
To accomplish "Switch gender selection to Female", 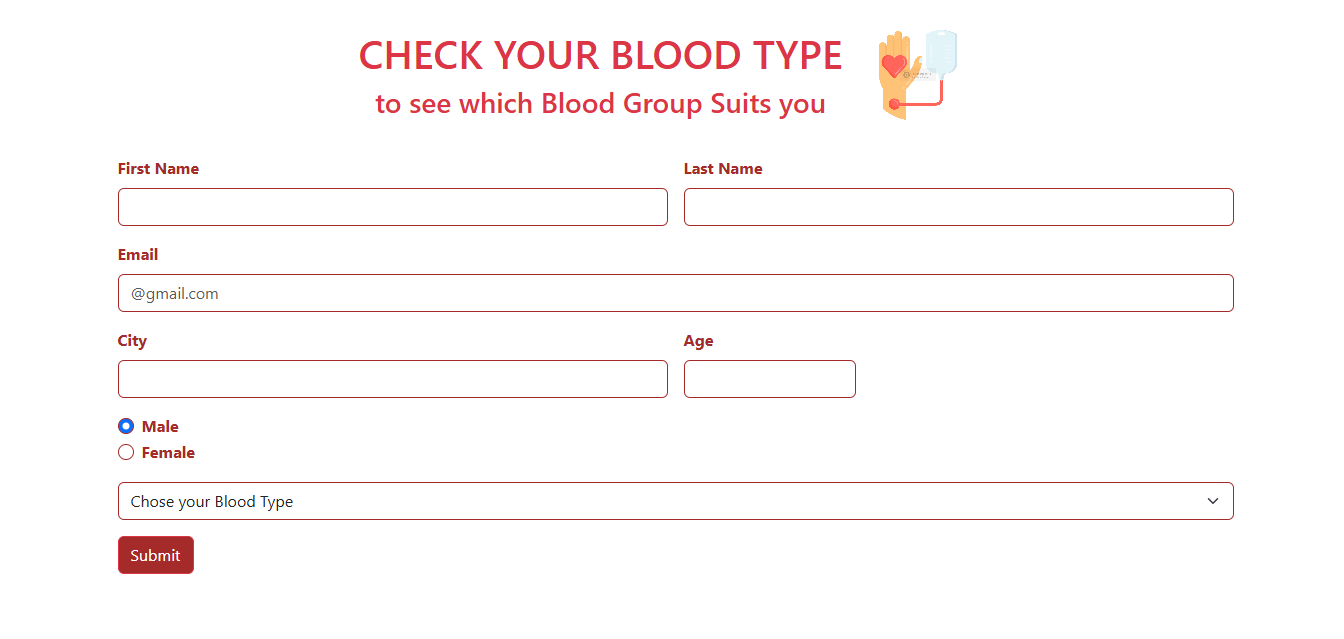I will click(x=126, y=452).
